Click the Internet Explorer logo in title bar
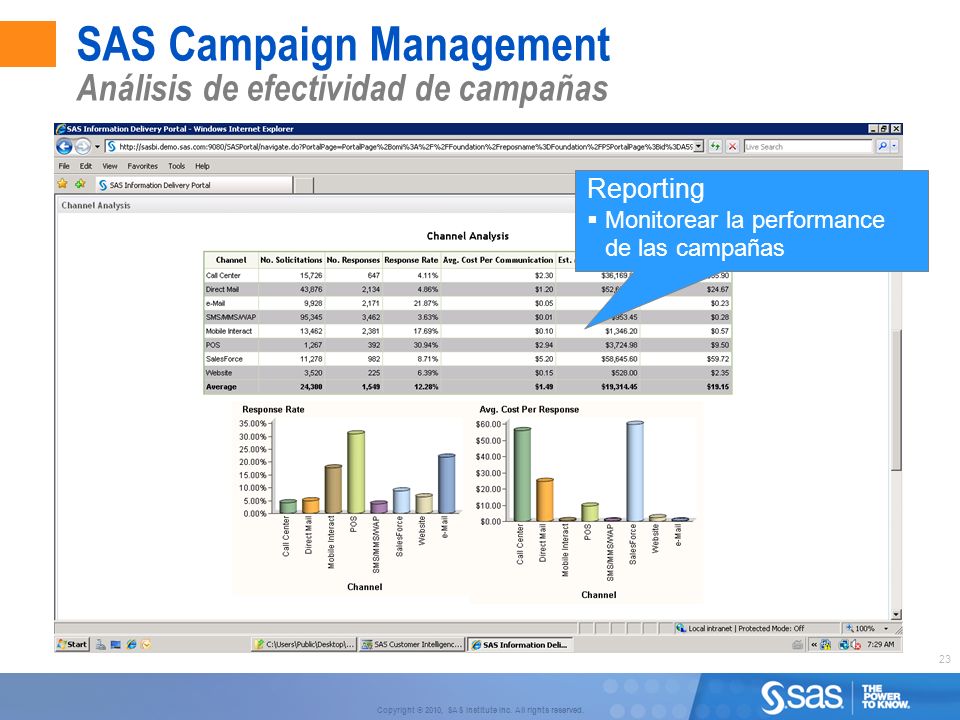960x720 pixels. 61,129
